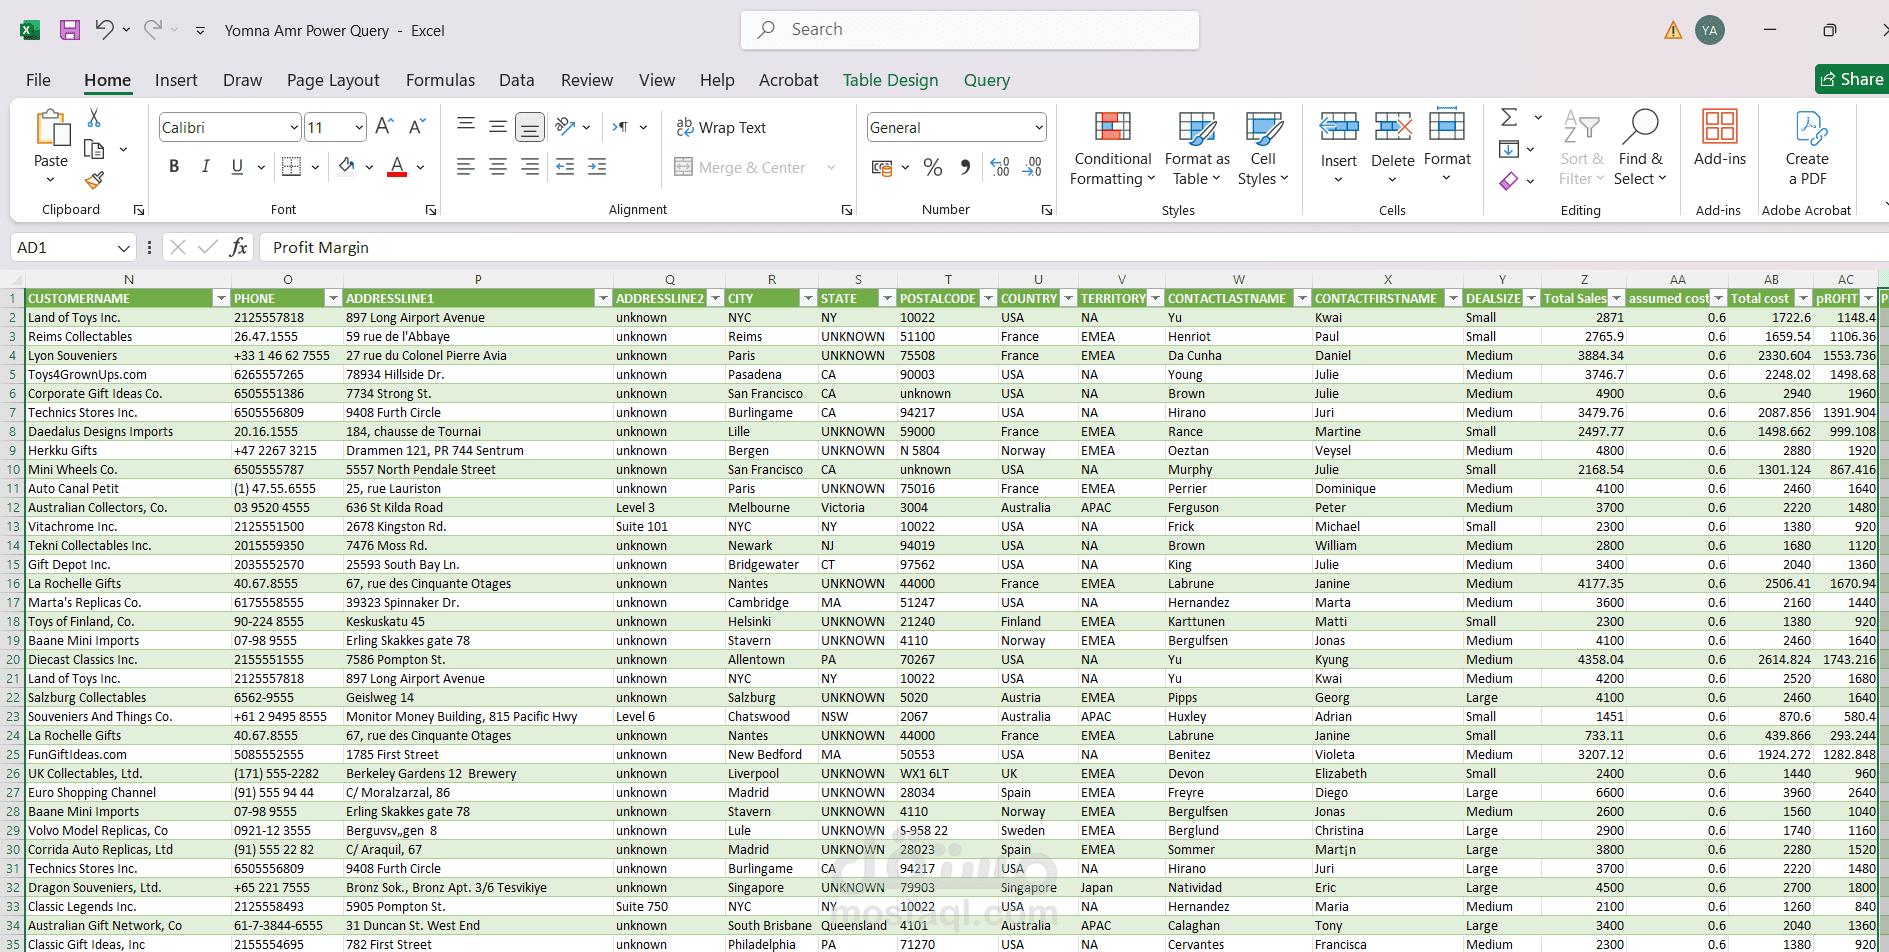Apply Percent Style formatting
The image size is (1889, 952).
[933, 167]
